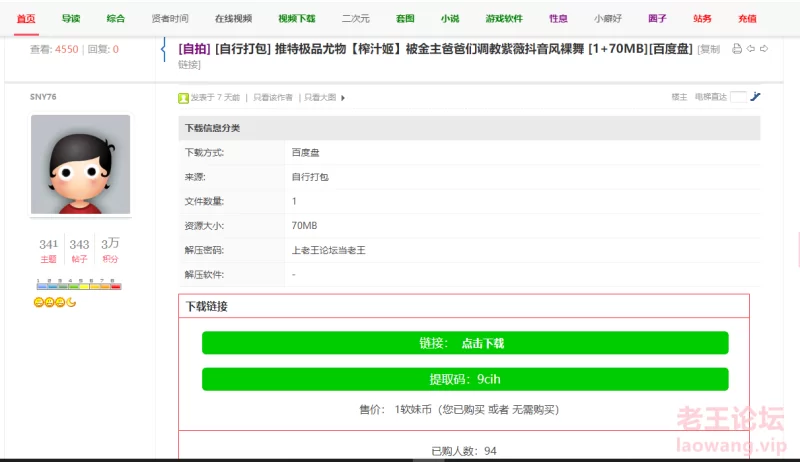Go to next thread with right arrow icon
The width and height of the screenshot is (800, 462).
764,49
